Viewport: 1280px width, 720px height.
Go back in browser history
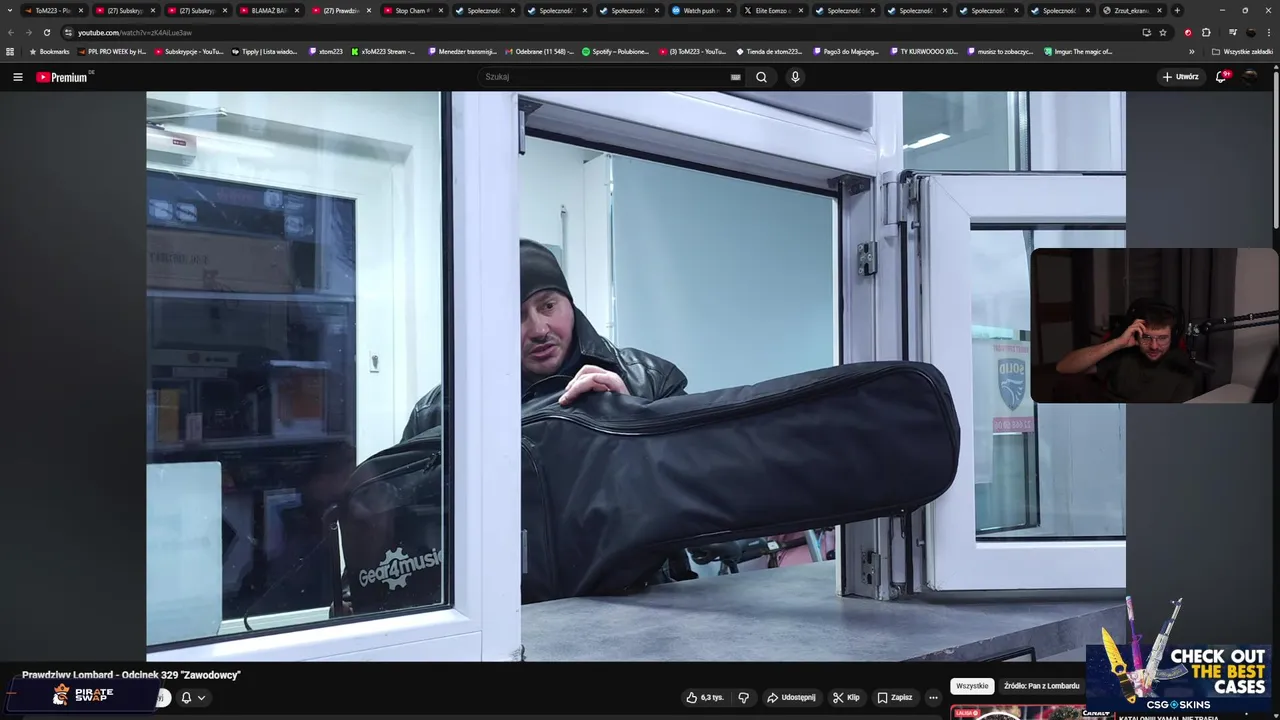[11, 32]
